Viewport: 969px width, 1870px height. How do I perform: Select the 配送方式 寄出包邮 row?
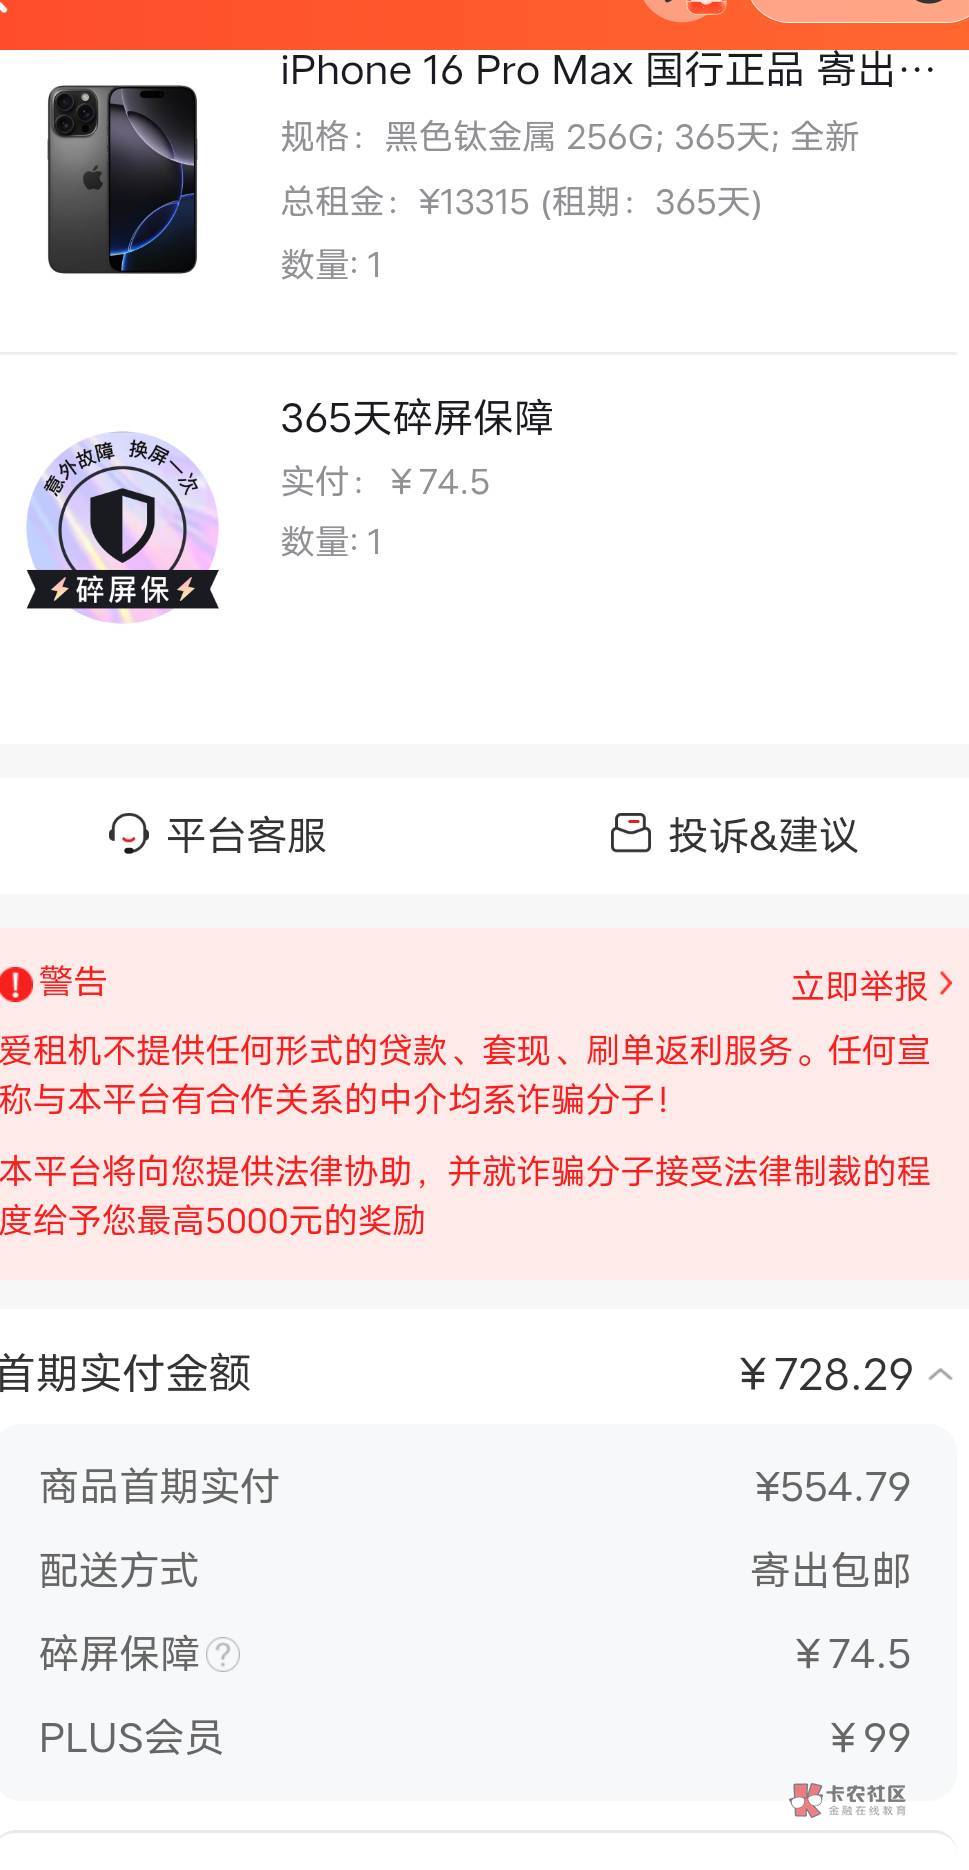coord(476,1570)
